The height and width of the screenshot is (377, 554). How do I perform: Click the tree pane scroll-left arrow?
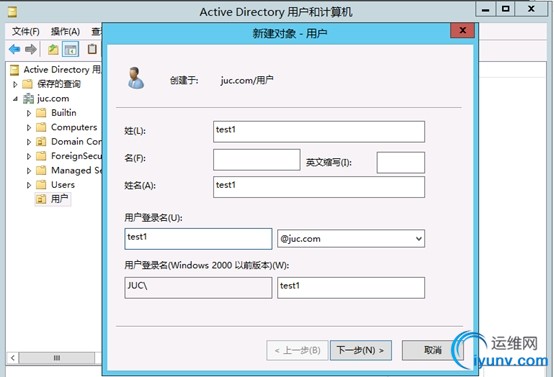click(x=12, y=358)
